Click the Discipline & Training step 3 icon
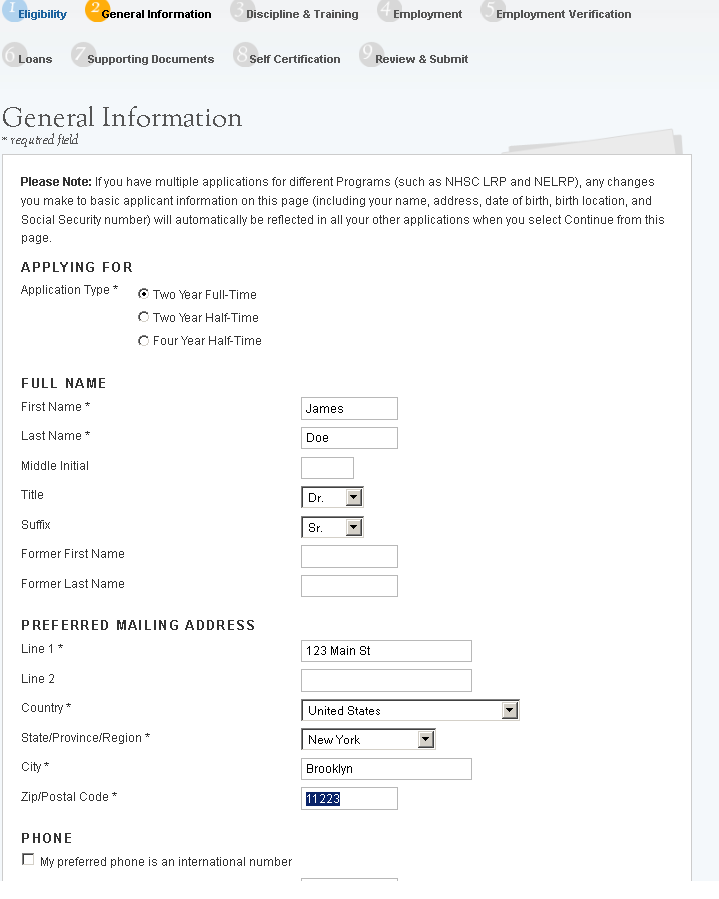 tap(240, 10)
